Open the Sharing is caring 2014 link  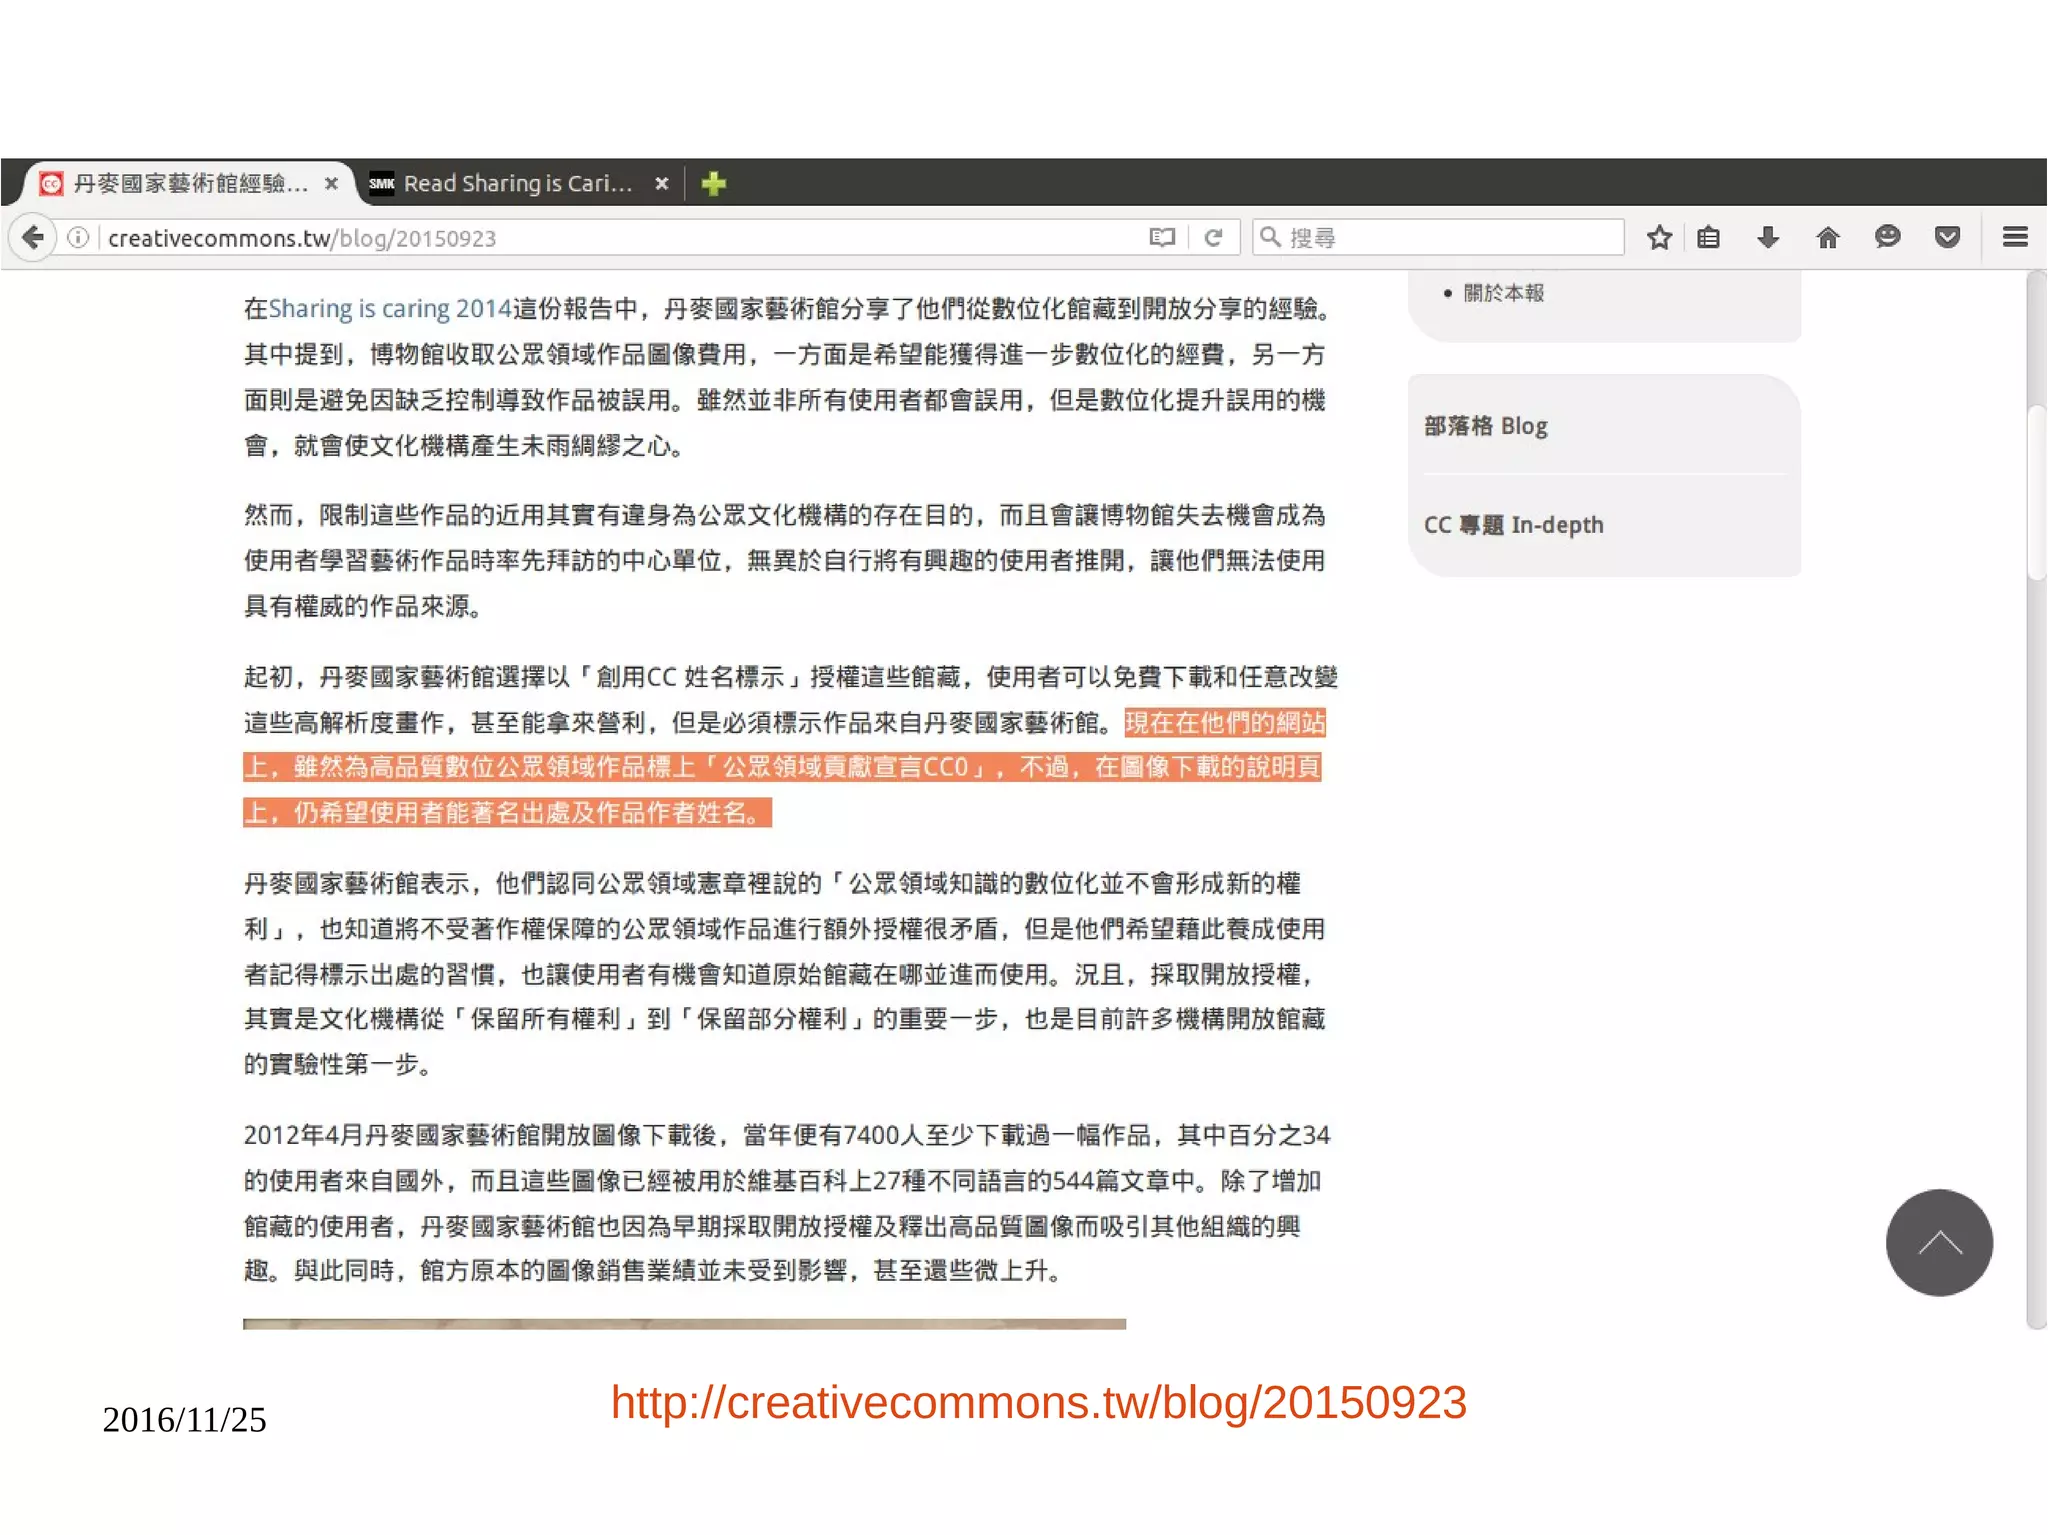tap(389, 308)
